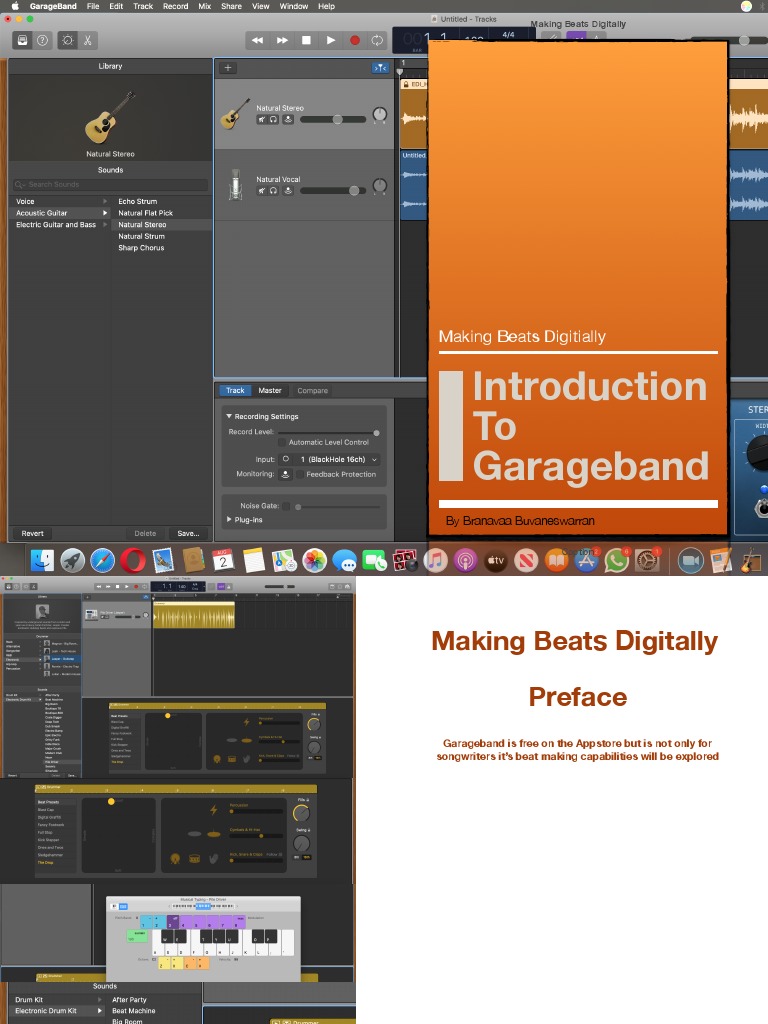Toggle the input format mono/stereo button
This screenshot has height=1024, width=768.
pos(285,460)
